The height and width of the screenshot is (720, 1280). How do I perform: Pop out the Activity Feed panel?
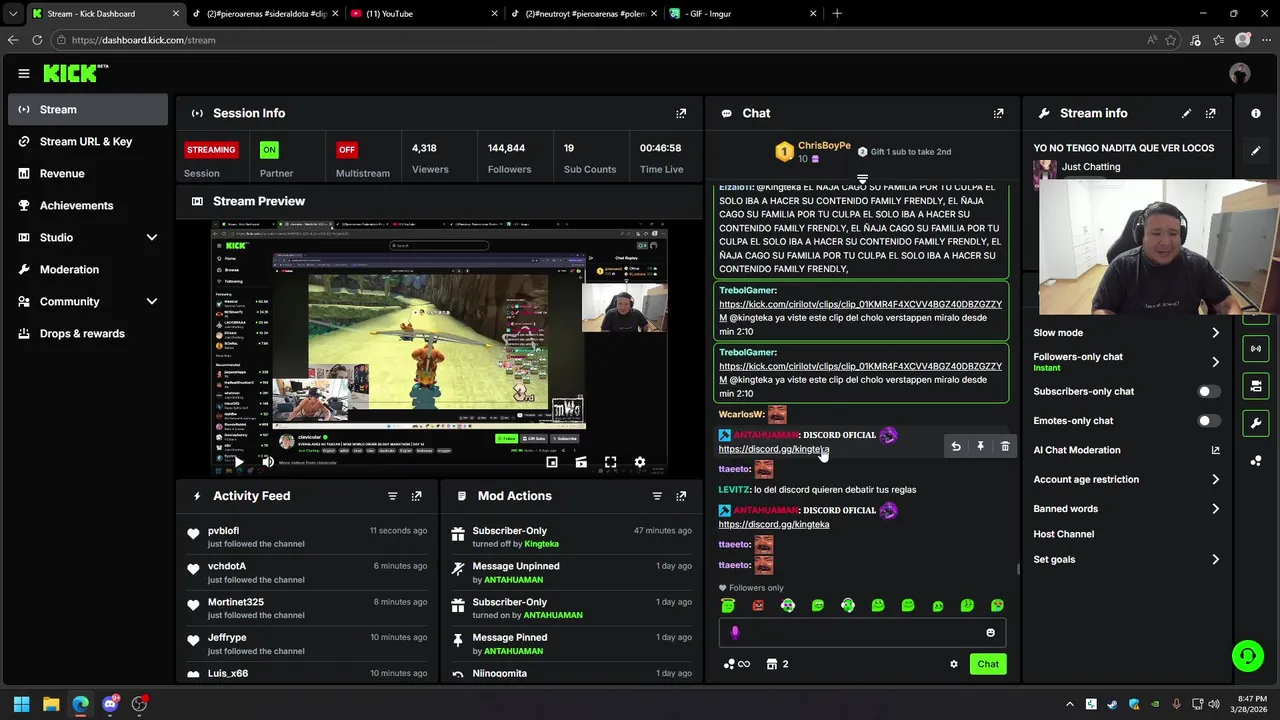click(x=417, y=496)
